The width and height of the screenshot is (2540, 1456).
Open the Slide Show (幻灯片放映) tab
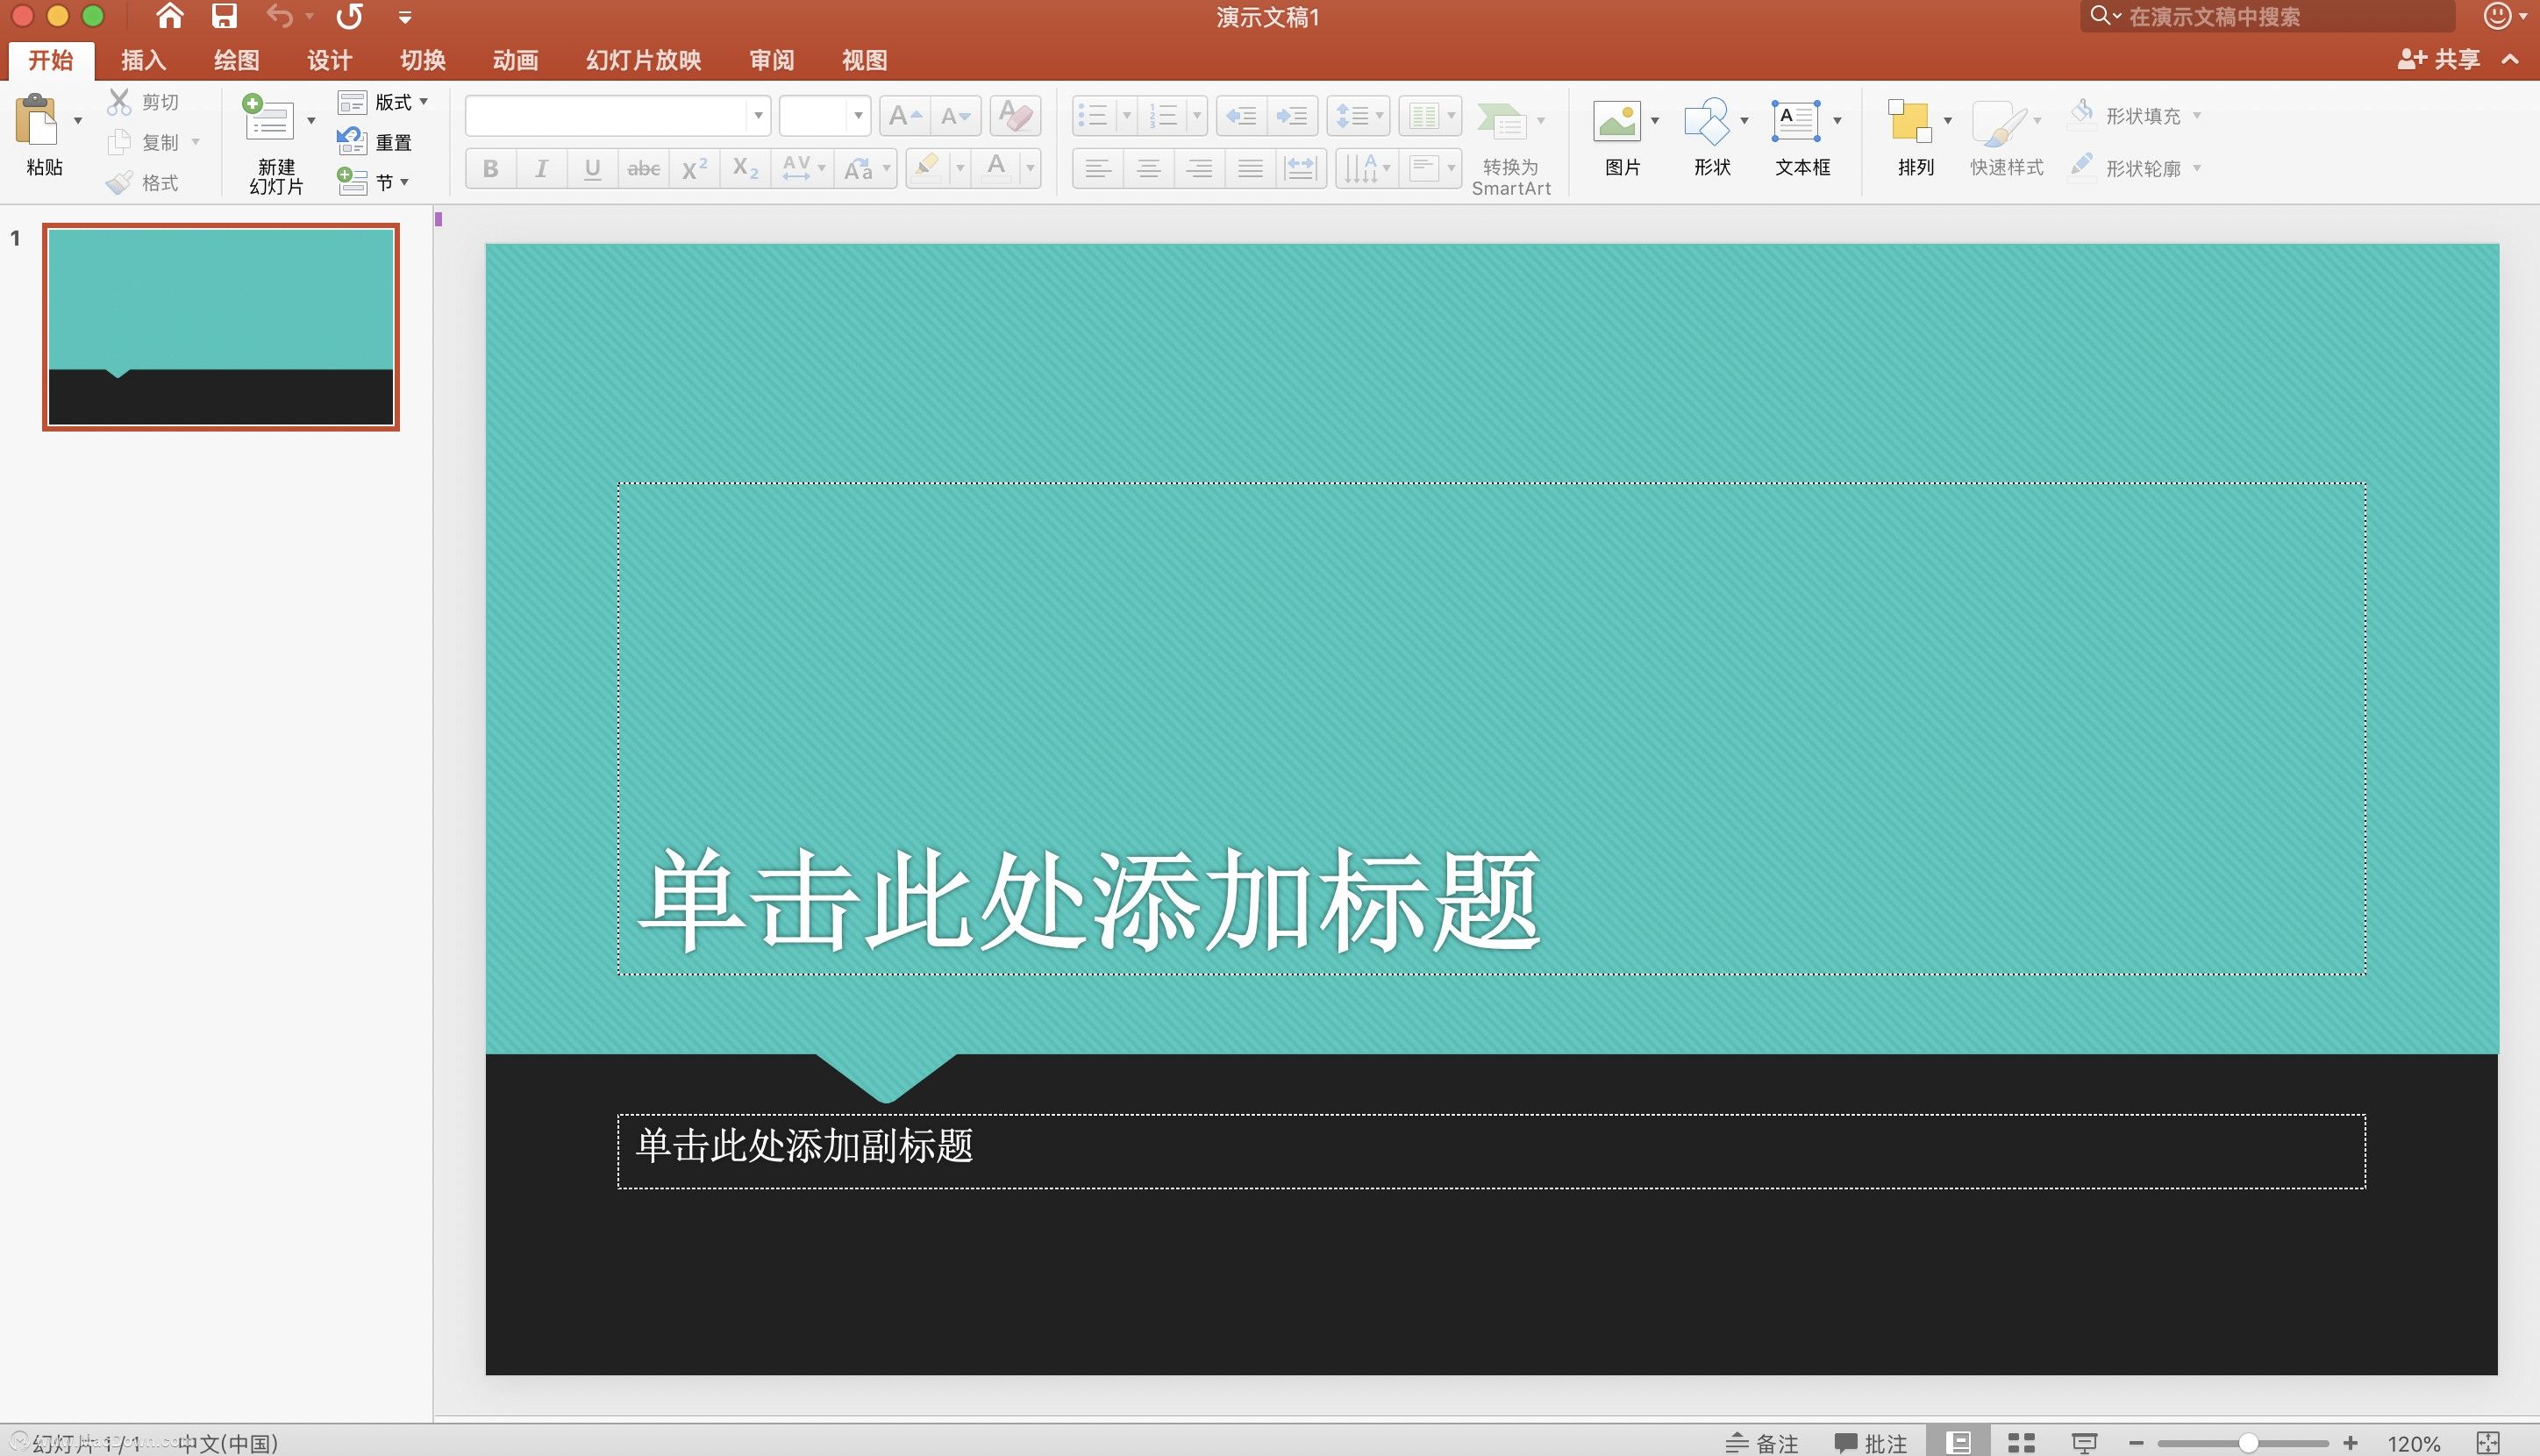(x=643, y=60)
